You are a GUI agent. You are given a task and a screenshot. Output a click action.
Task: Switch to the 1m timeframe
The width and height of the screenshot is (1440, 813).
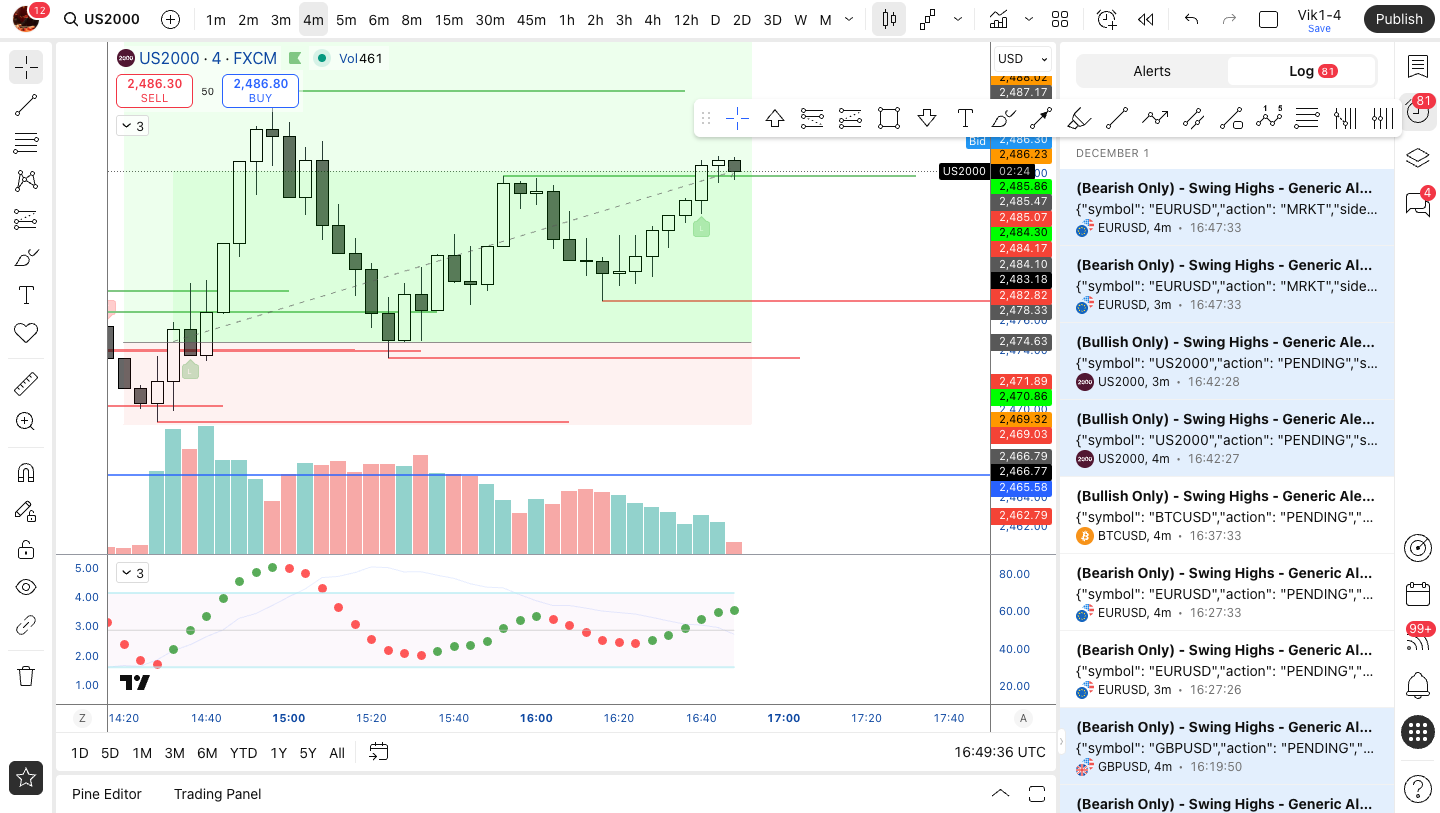point(215,19)
